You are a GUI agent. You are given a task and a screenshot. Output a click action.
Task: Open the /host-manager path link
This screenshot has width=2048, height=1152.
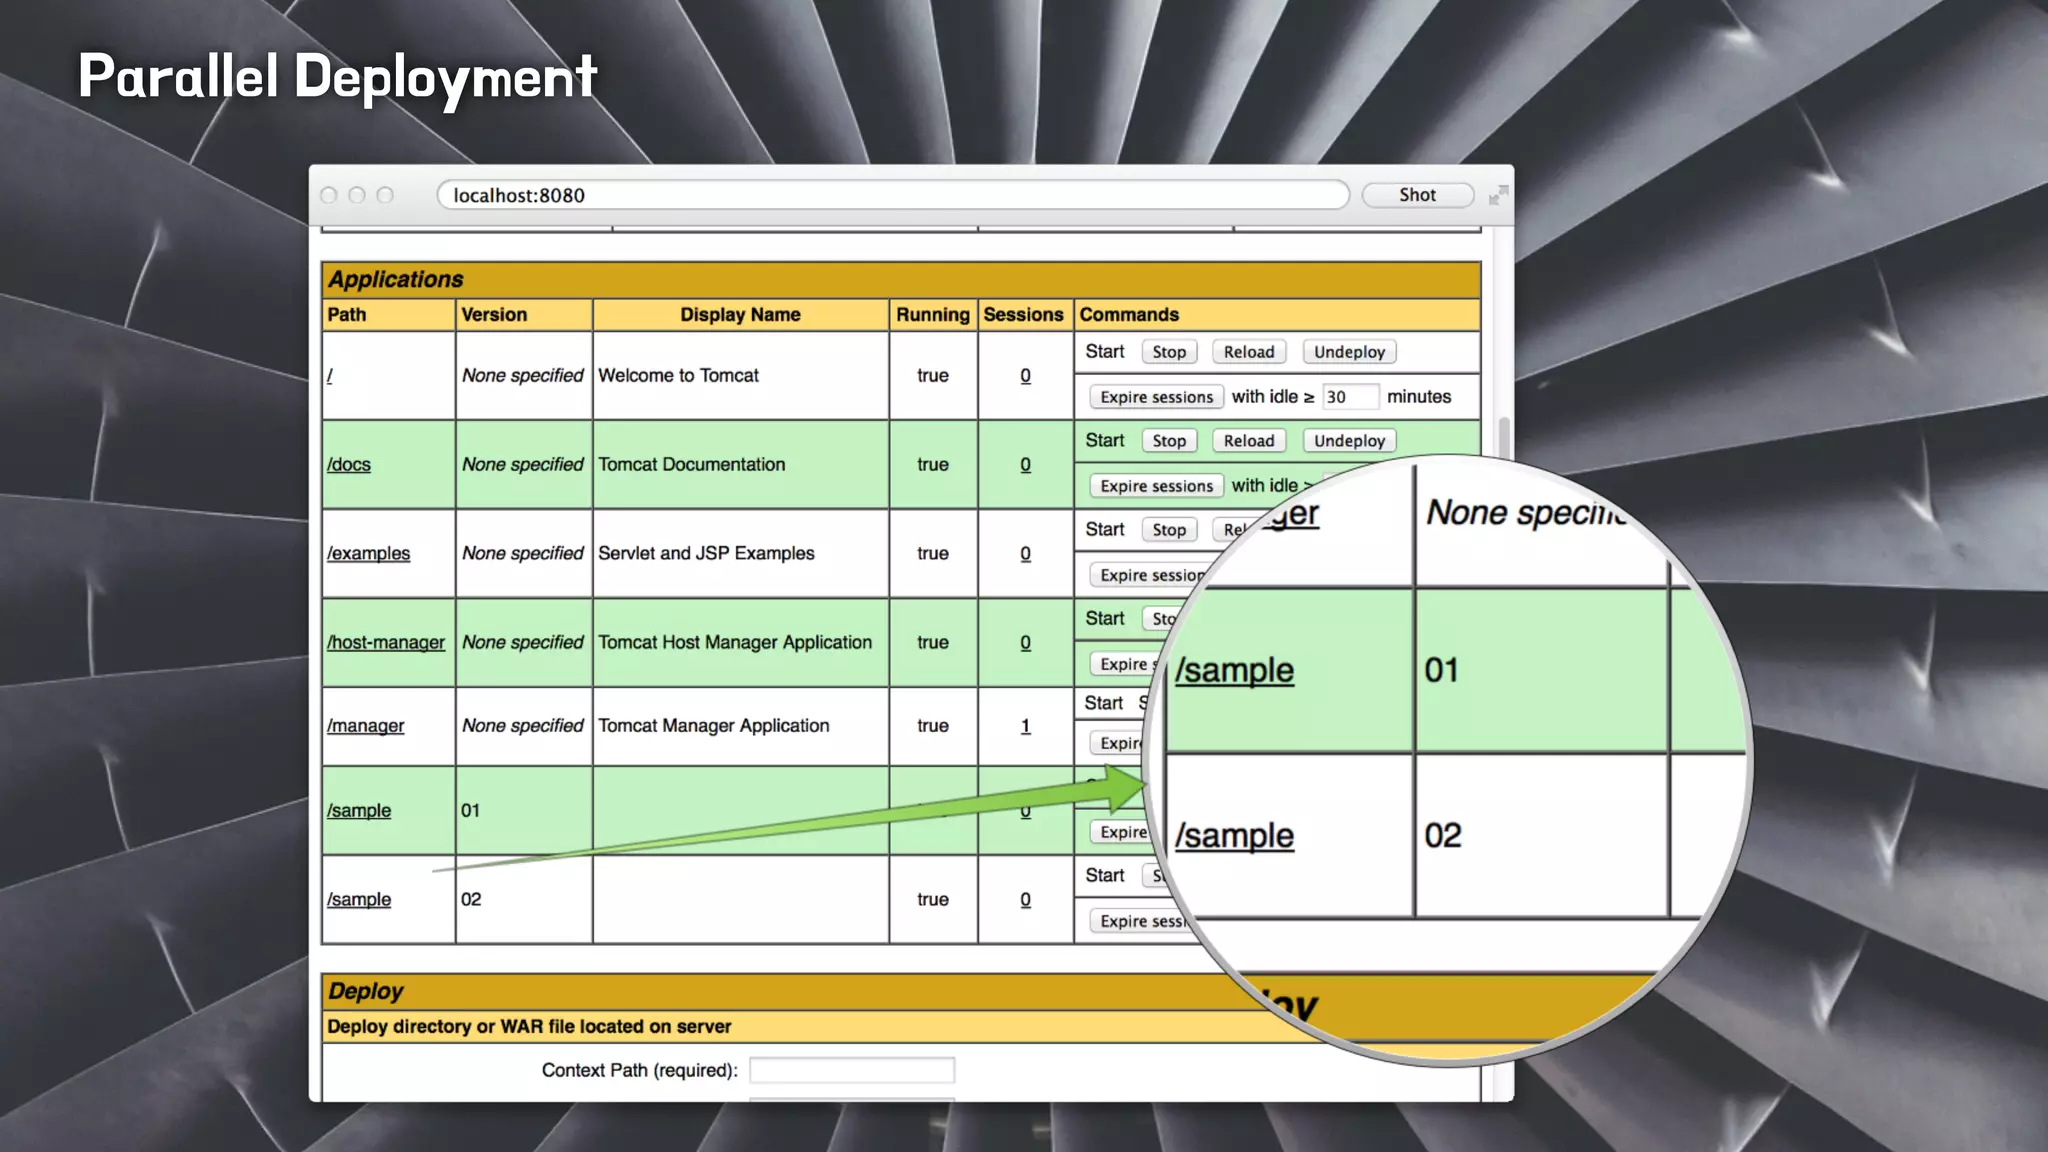(385, 642)
